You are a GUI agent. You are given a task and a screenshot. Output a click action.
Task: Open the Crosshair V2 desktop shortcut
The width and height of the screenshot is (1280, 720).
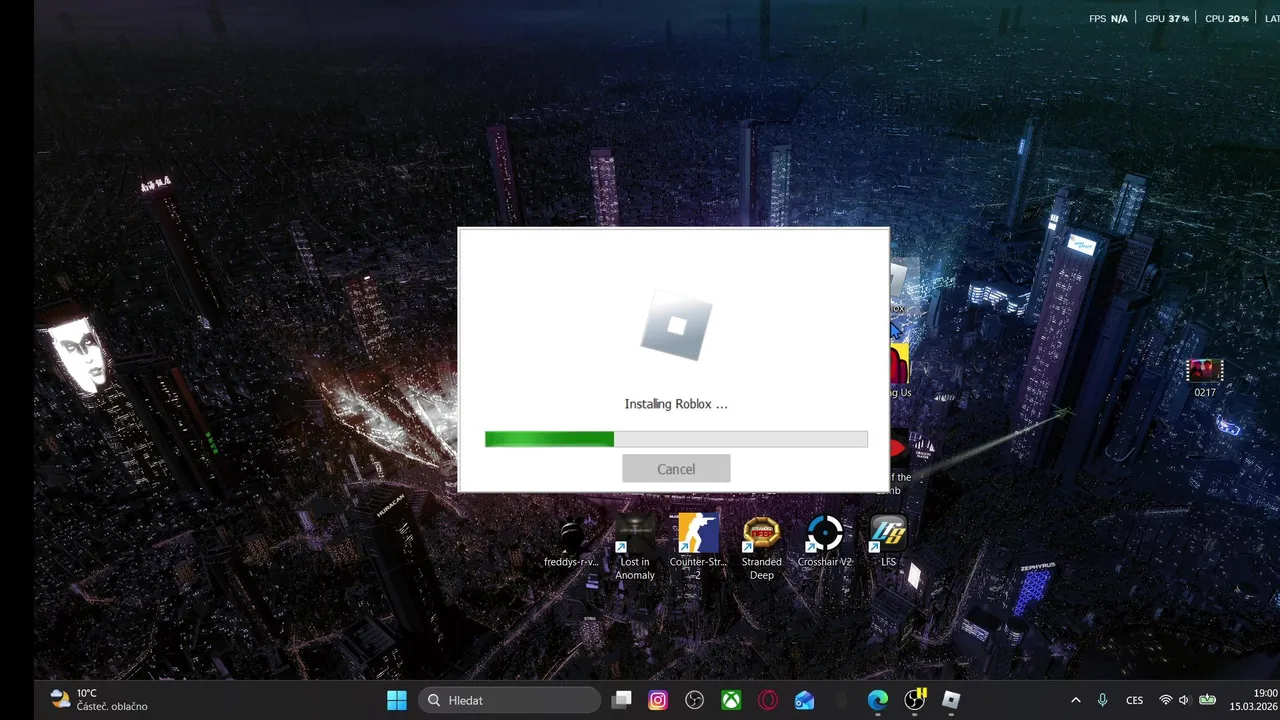825,541
